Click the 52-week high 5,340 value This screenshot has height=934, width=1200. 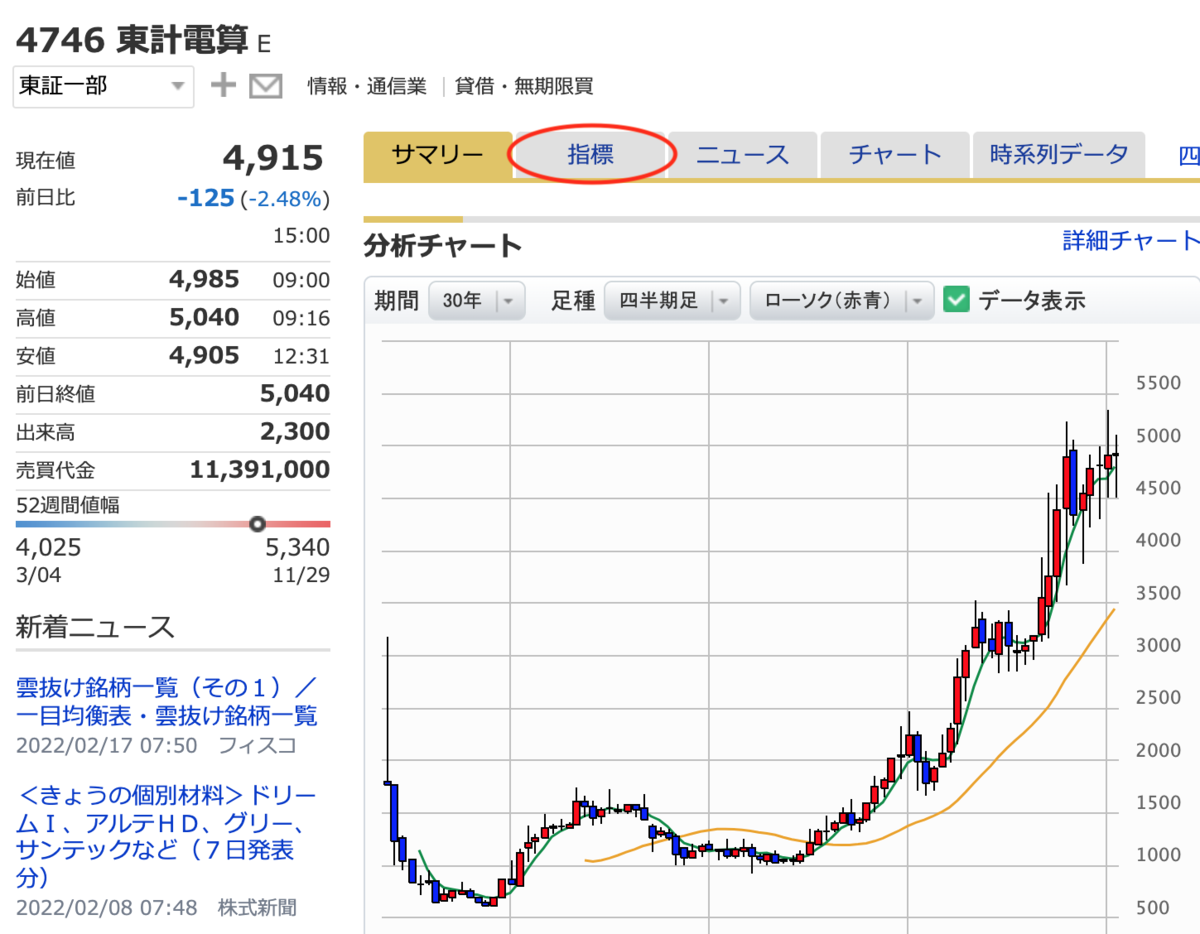click(297, 547)
